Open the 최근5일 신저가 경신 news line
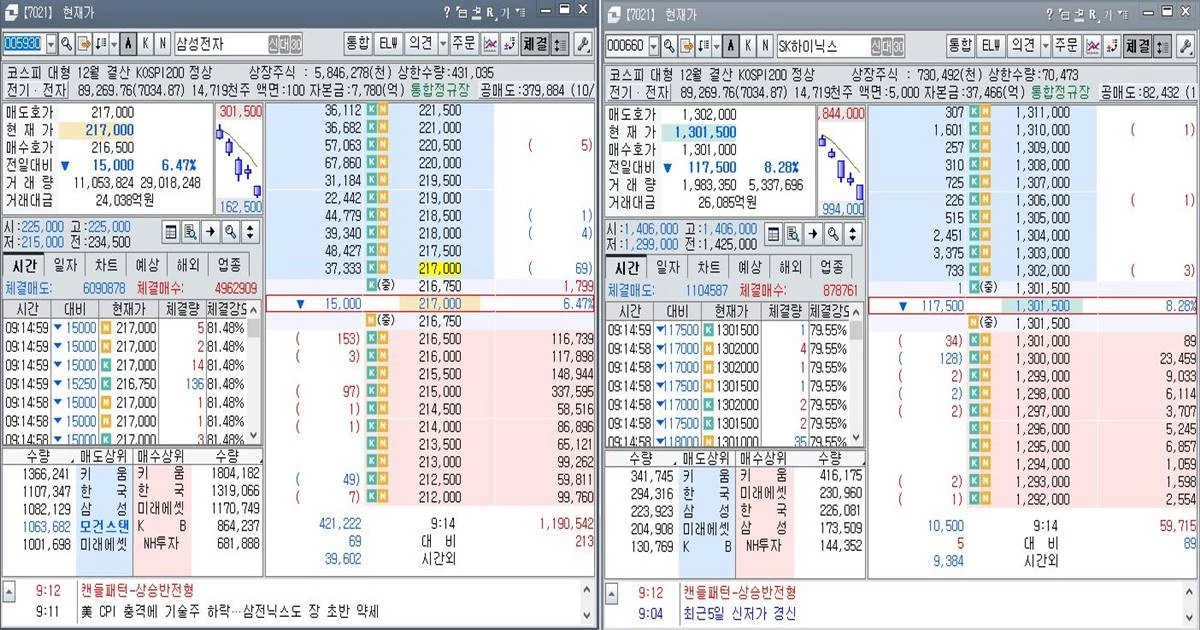This screenshot has width=1200, height=630. (741, 611)
